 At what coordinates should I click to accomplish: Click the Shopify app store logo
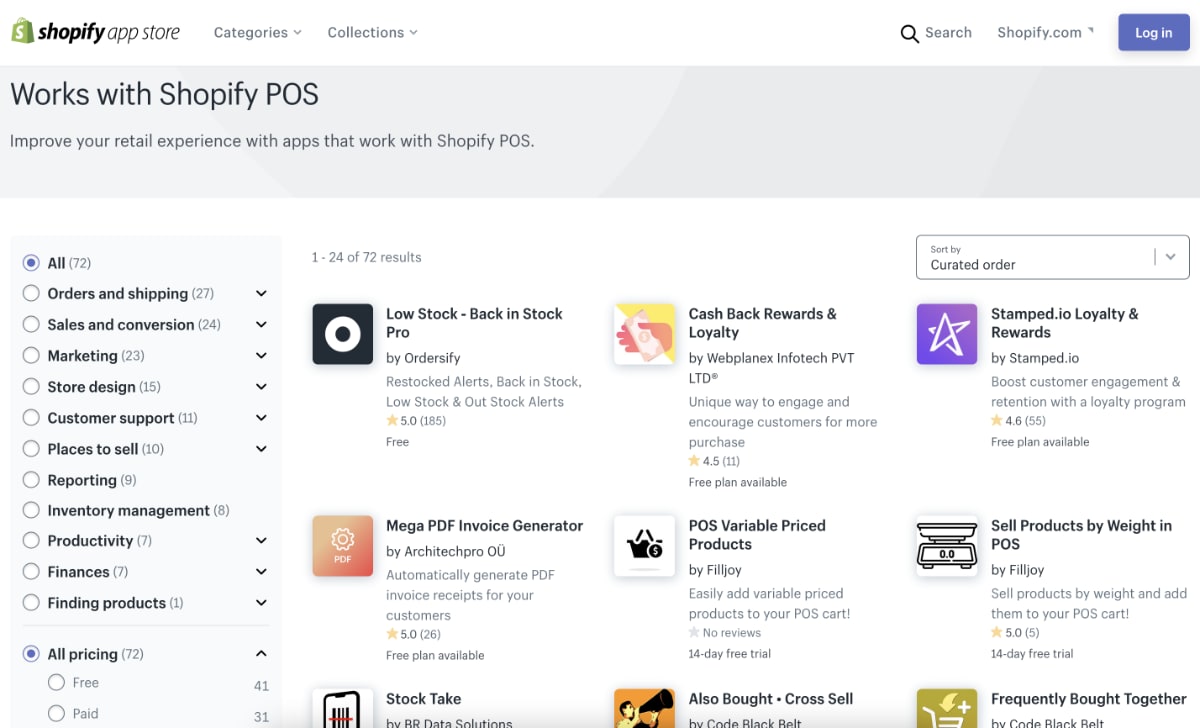click(x=96, y=32)
